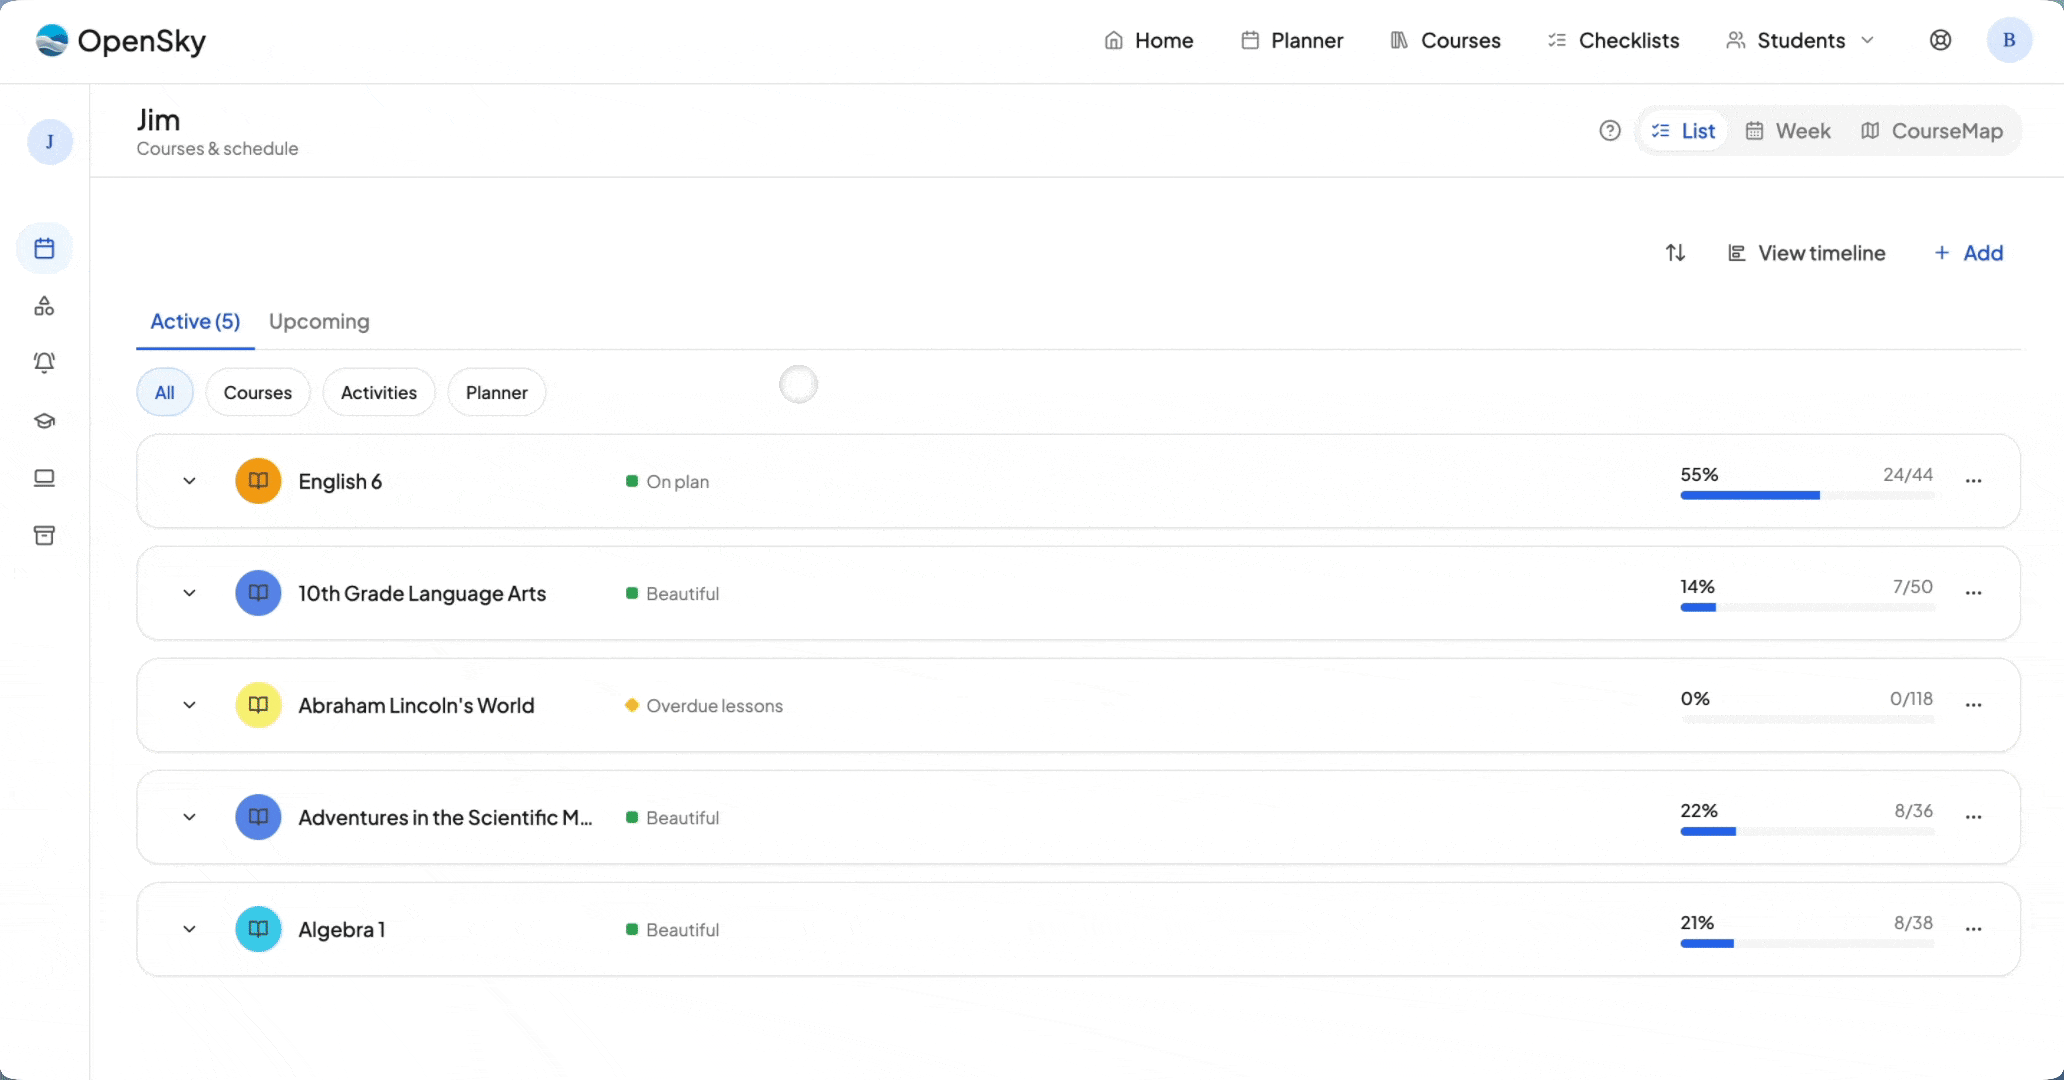Switch to Week view
Screen dimensions: 2064x1080
point(1788,131)
